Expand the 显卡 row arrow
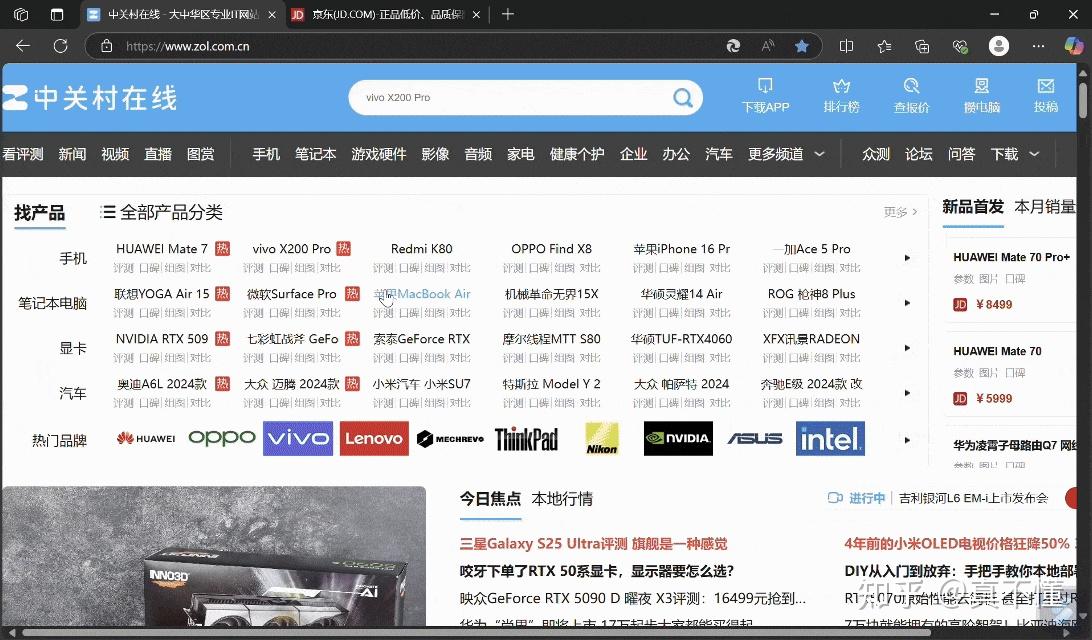 (x=907, y=348)
